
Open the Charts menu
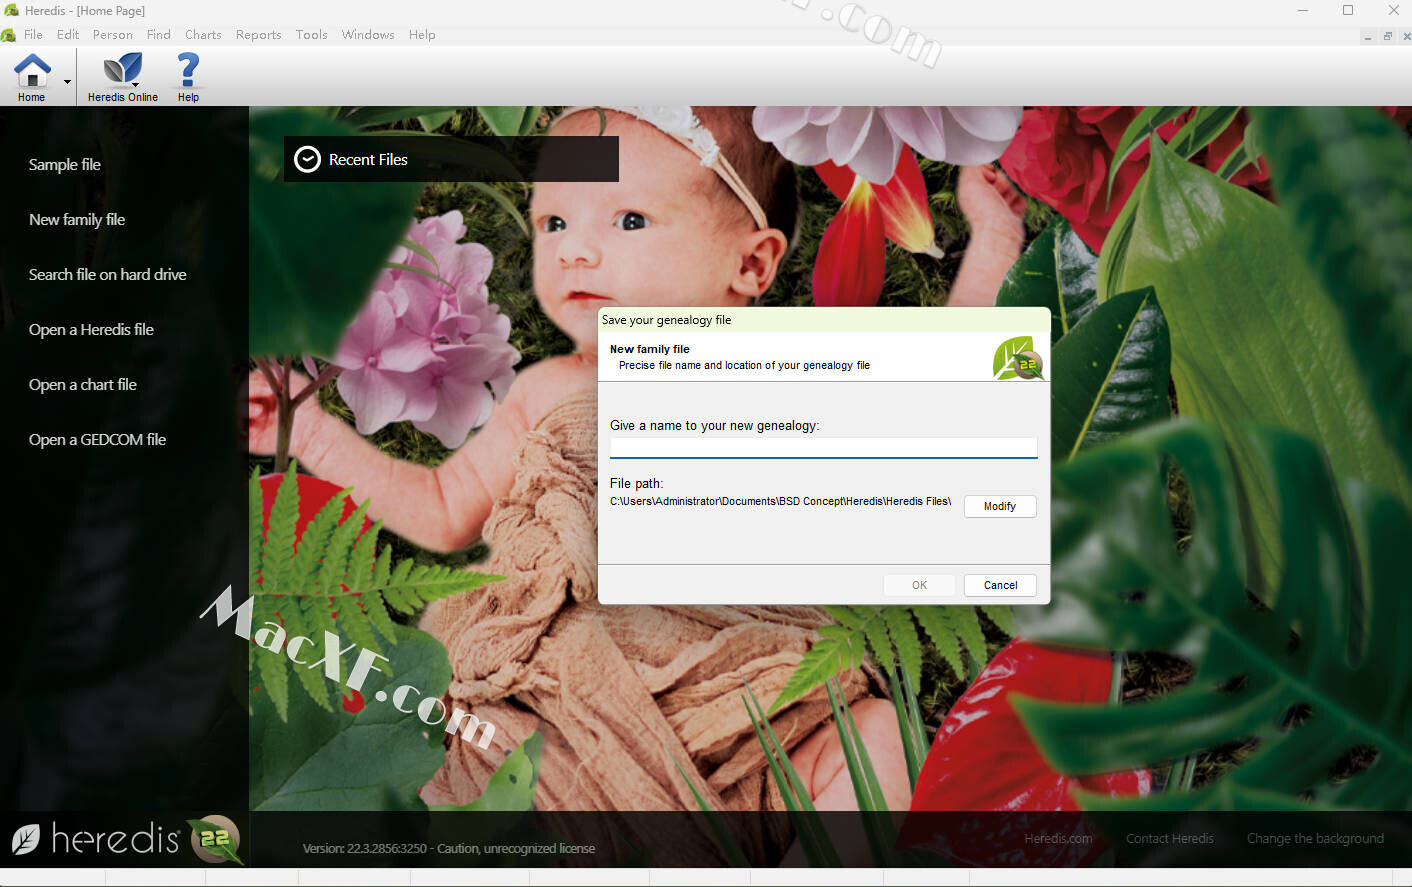point(203,35)
